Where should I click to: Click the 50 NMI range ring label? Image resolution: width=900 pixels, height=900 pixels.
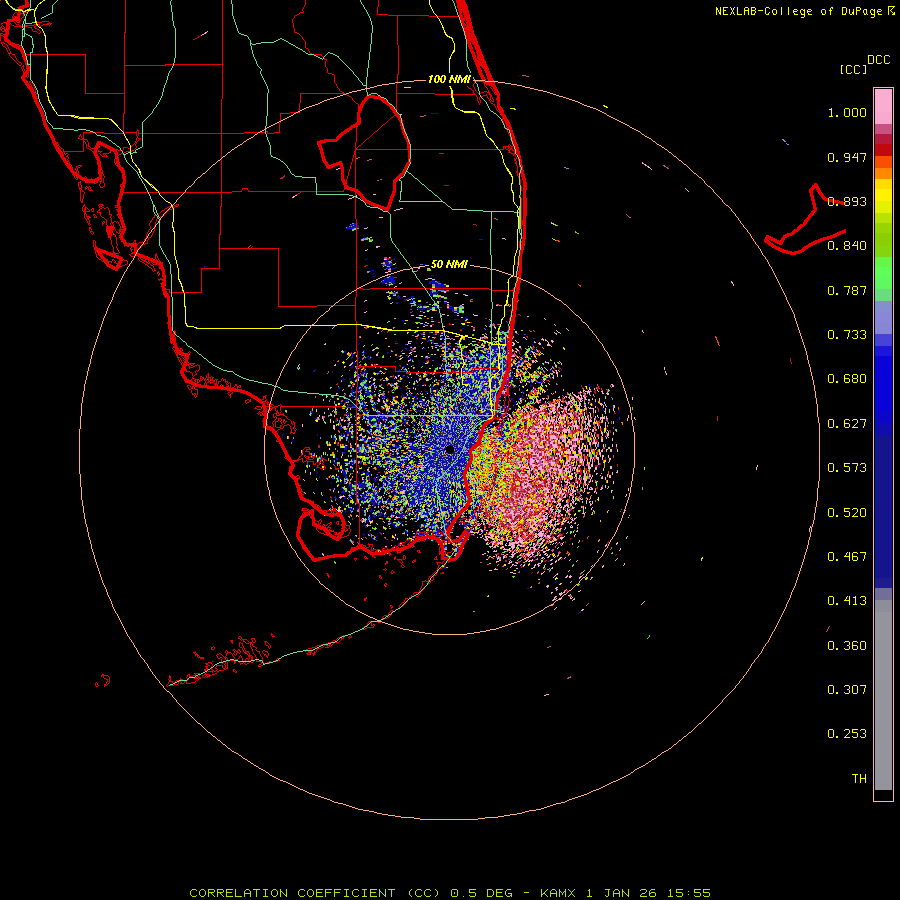449,264
